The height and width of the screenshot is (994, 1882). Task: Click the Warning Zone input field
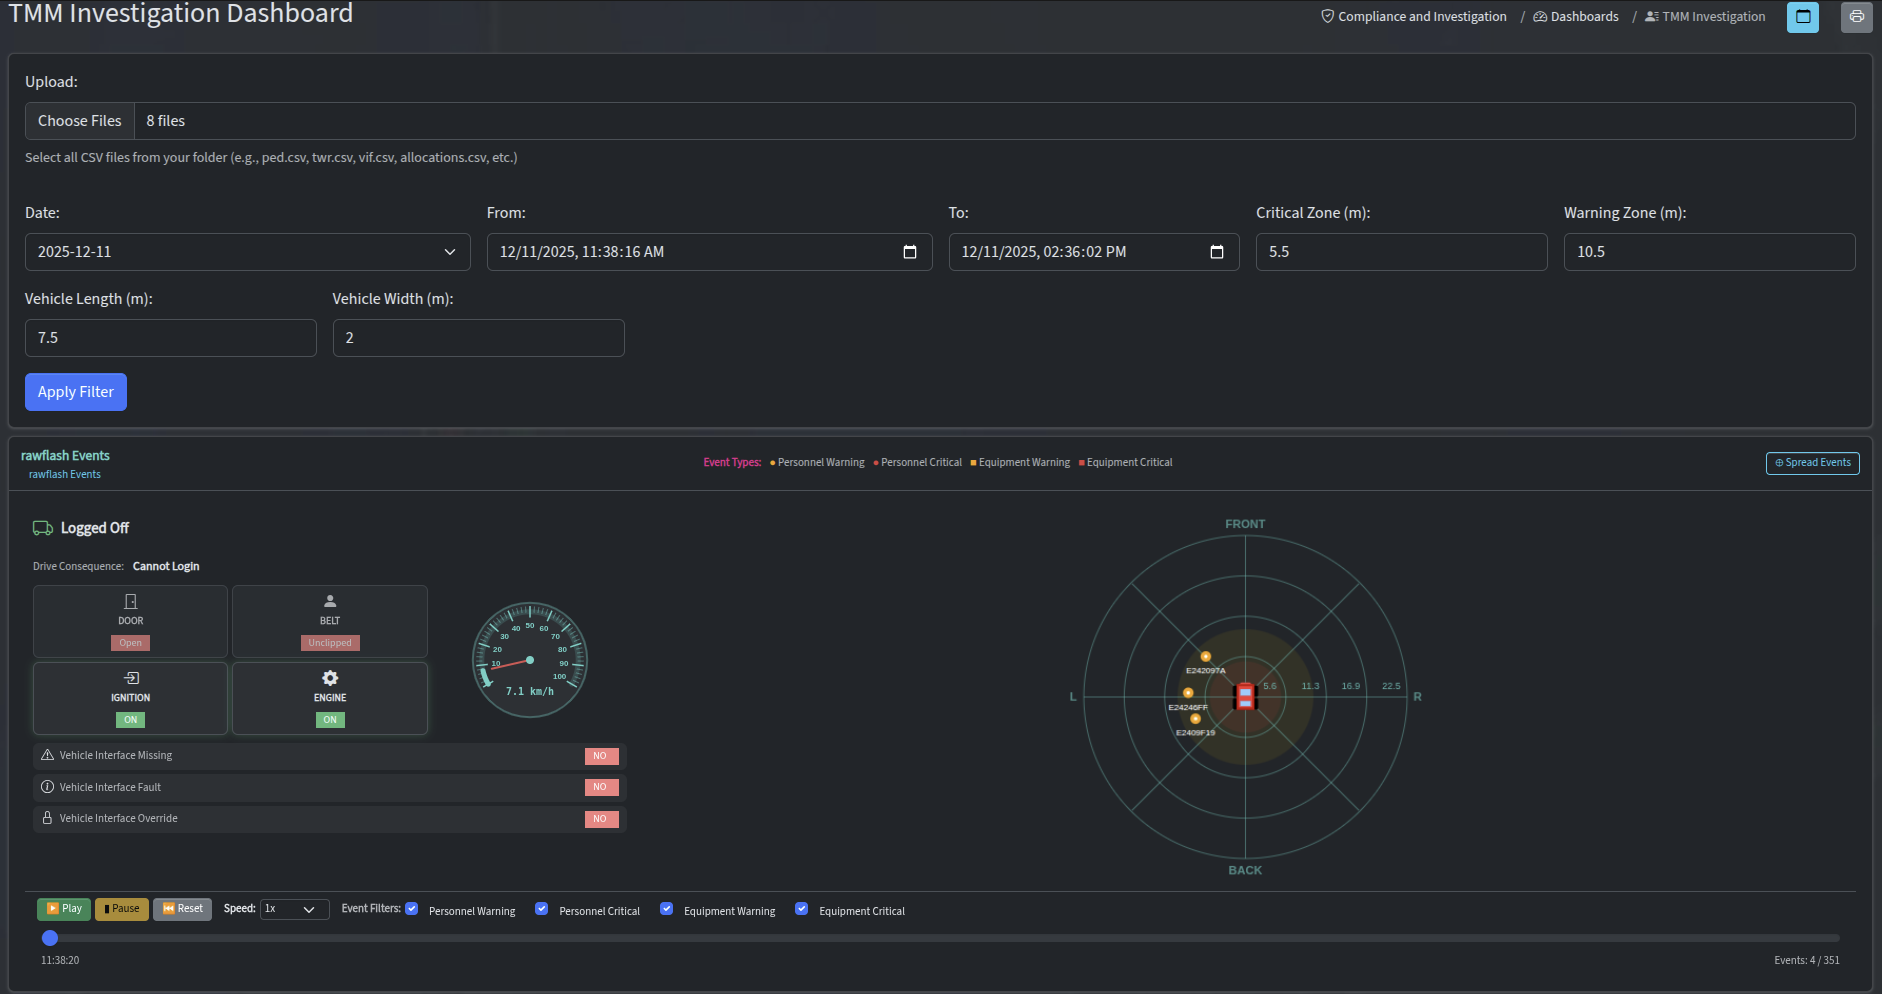tap(1710, 252)
